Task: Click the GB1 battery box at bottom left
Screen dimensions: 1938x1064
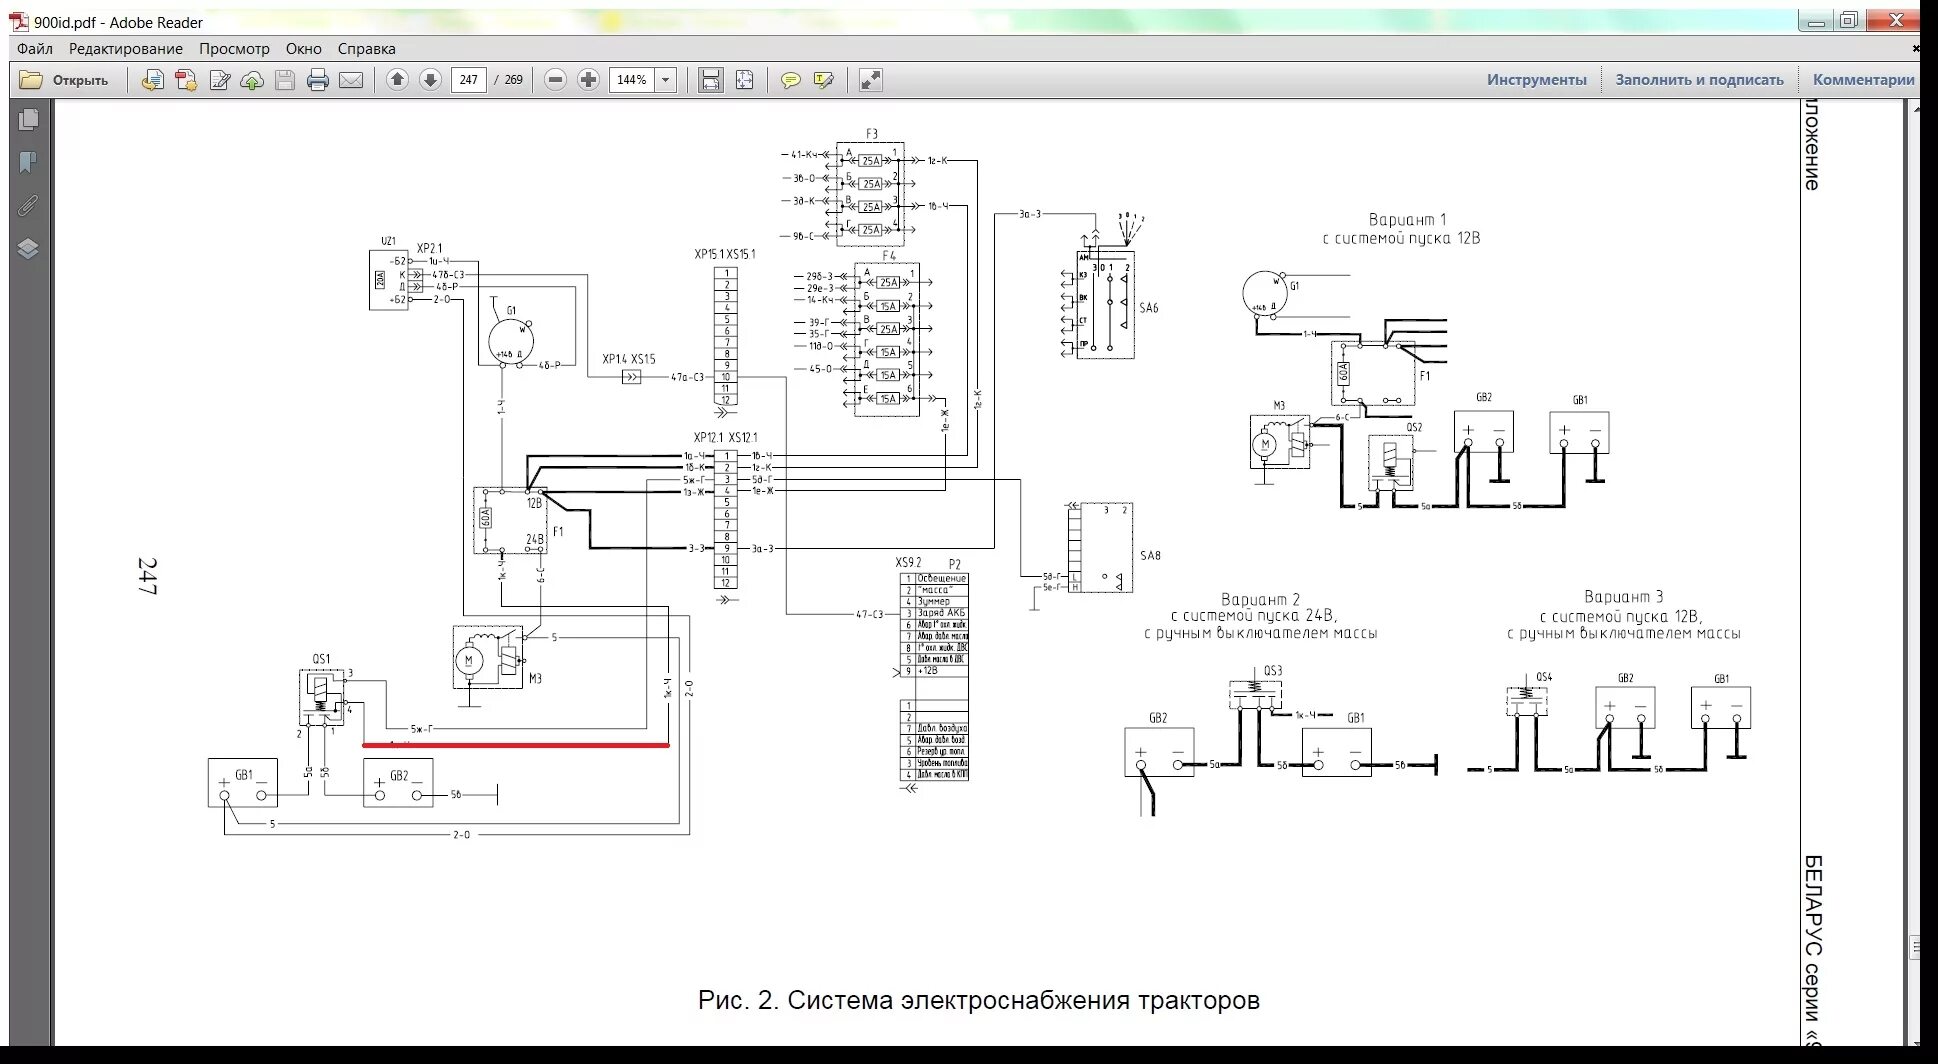Action: pyautogui.click(x=243, y=783)
